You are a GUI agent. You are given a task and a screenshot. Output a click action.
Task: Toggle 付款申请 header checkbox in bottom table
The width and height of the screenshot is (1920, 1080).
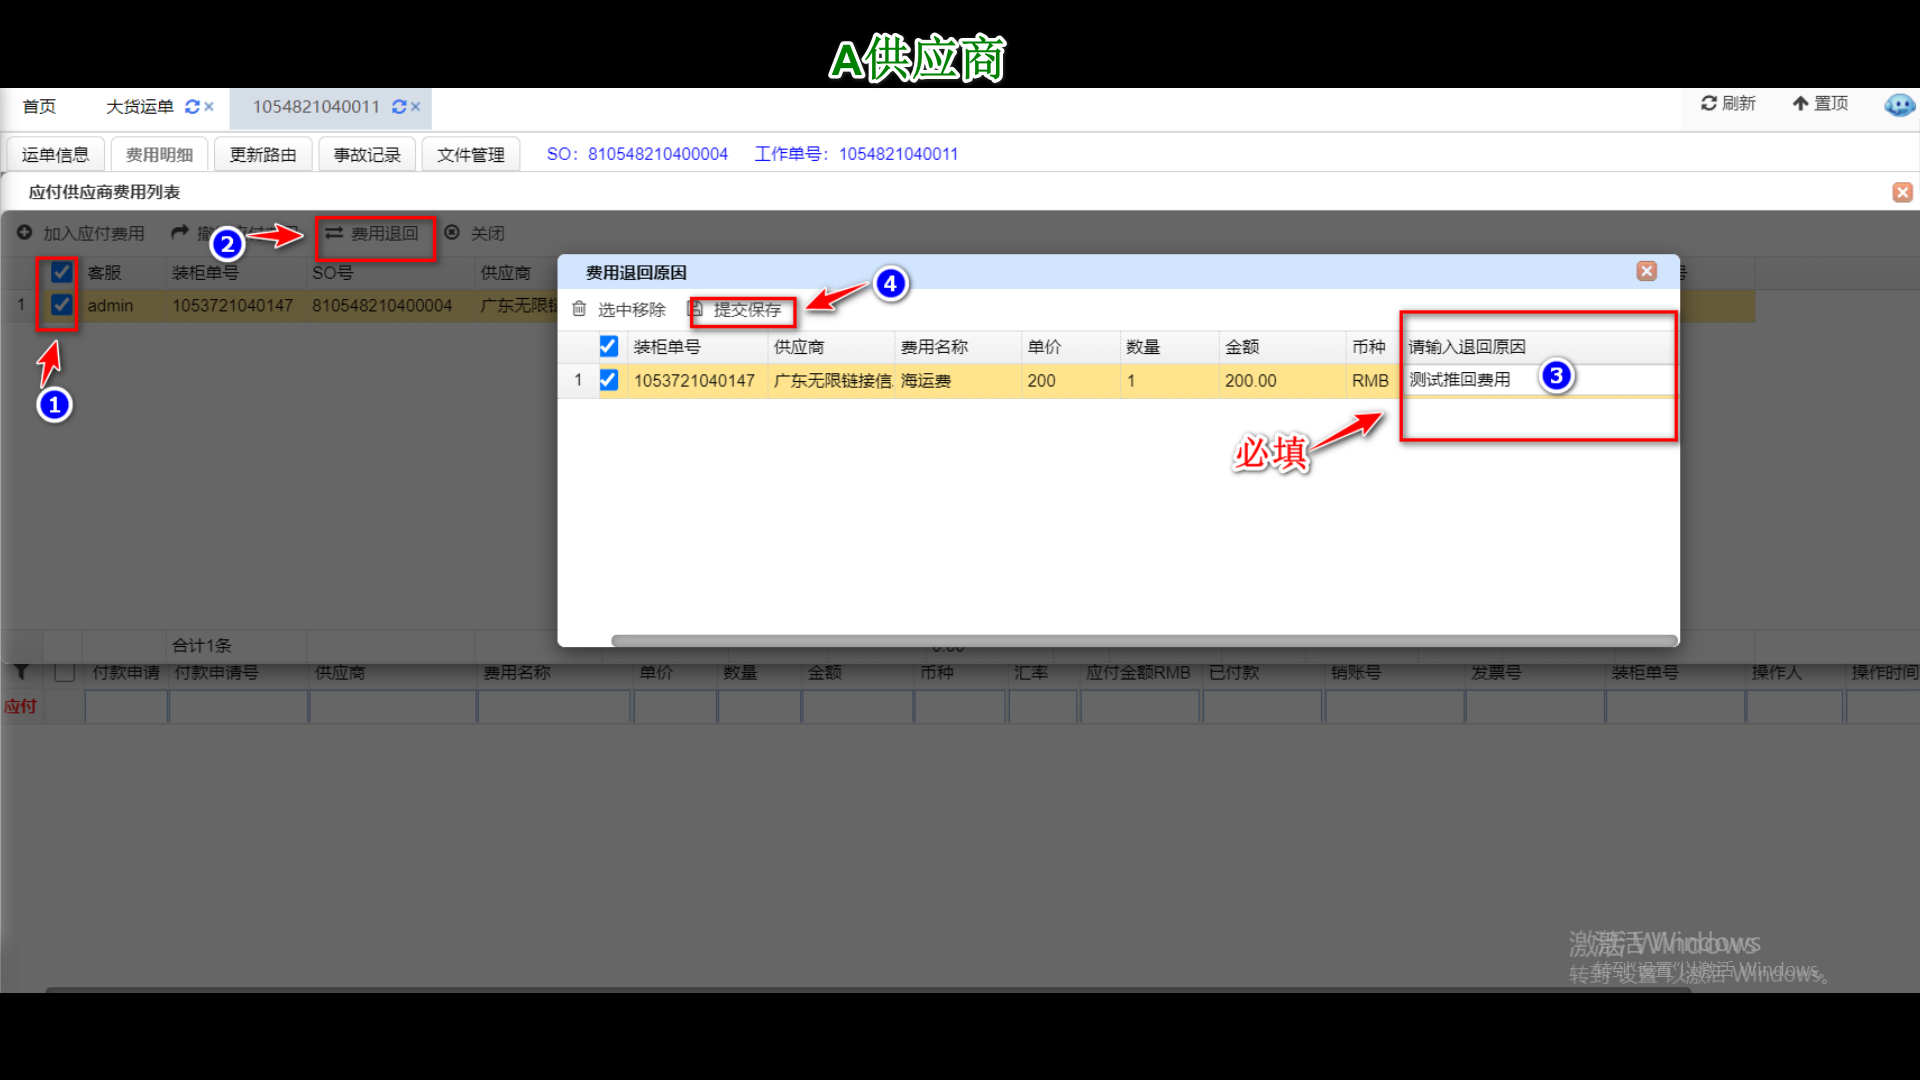pos(65,672)
